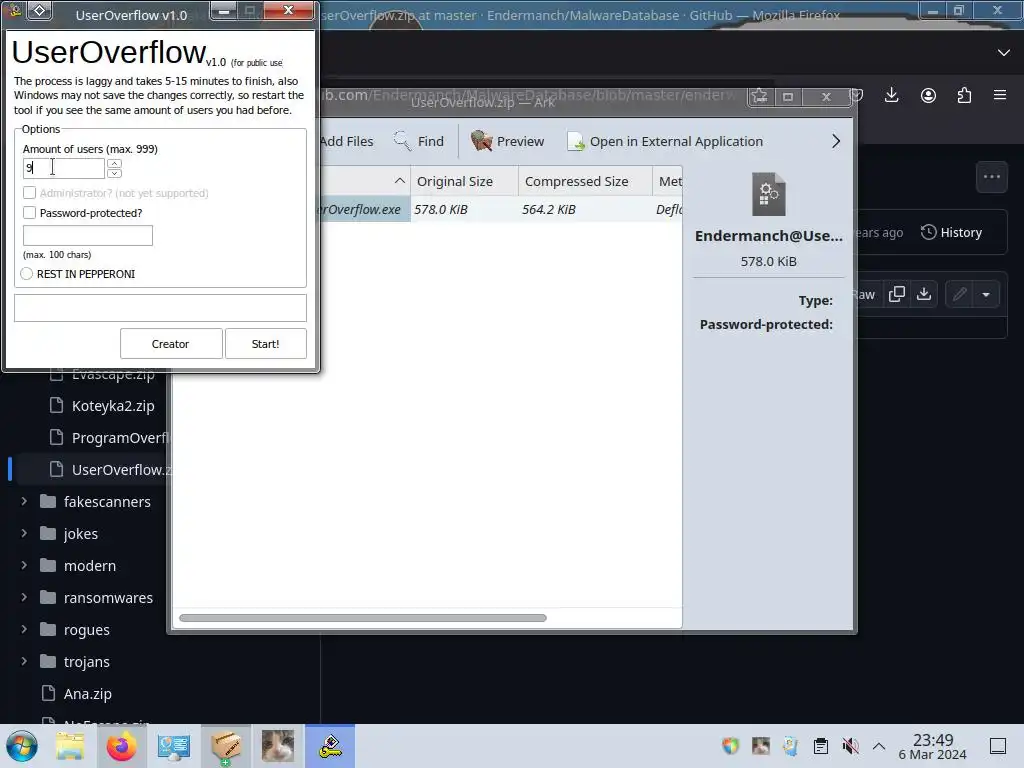
Task: Click the empty status box above Creator button
Action: click(160, 308)
